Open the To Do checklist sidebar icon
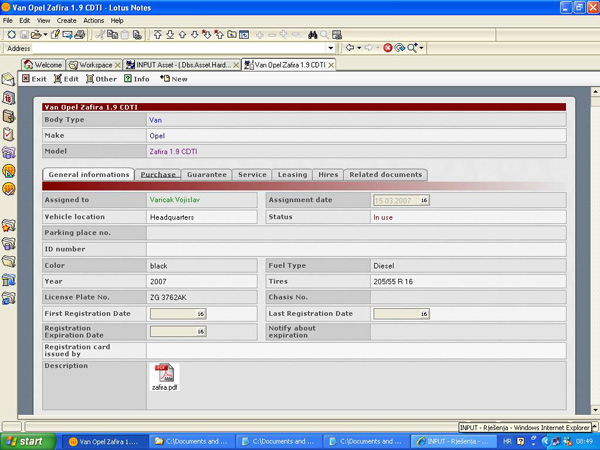Screen dimensions: 600x450 (8, 134)
